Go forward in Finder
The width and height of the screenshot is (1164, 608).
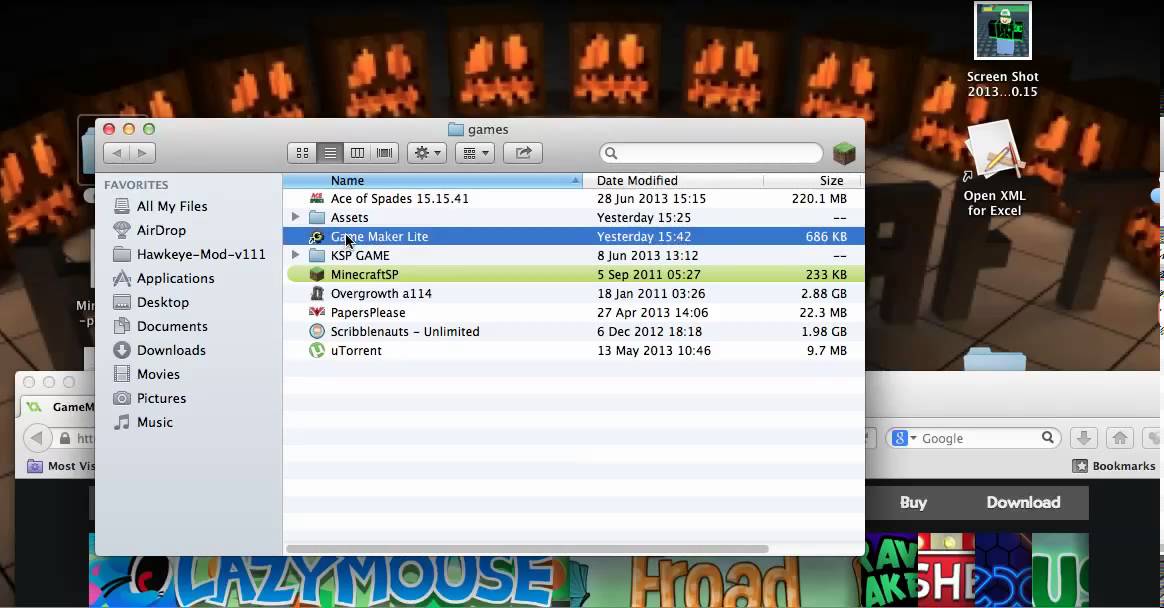[143, 153]
